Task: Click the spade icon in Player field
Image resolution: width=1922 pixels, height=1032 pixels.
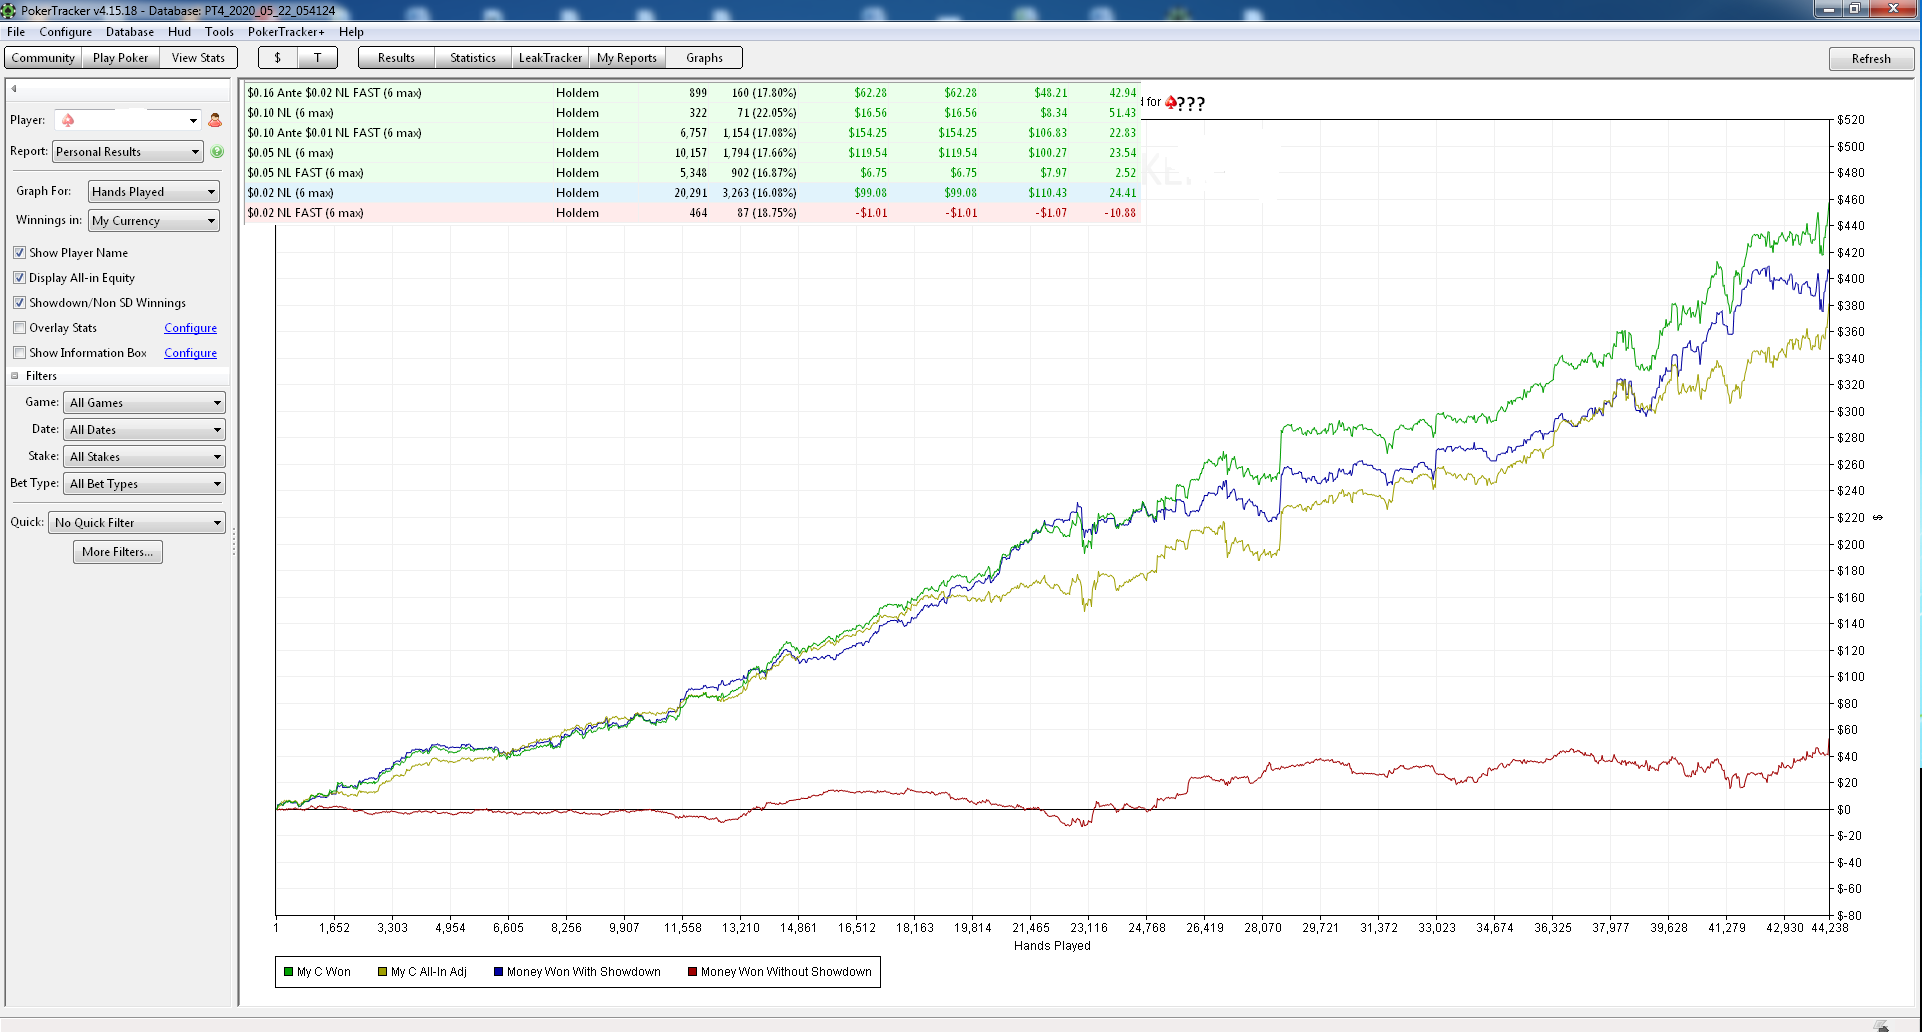Action: point(68,120)
